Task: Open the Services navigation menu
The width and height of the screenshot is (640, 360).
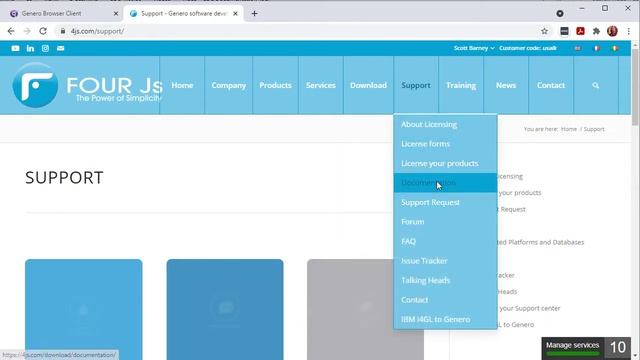Action: 321,85
